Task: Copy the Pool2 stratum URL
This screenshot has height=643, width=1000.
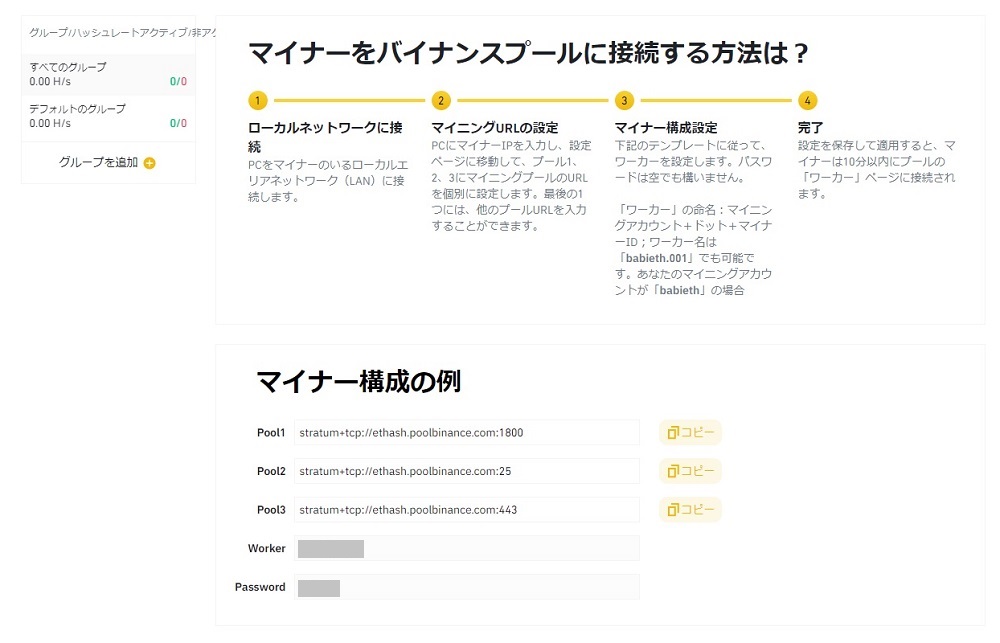Action: 690,471
